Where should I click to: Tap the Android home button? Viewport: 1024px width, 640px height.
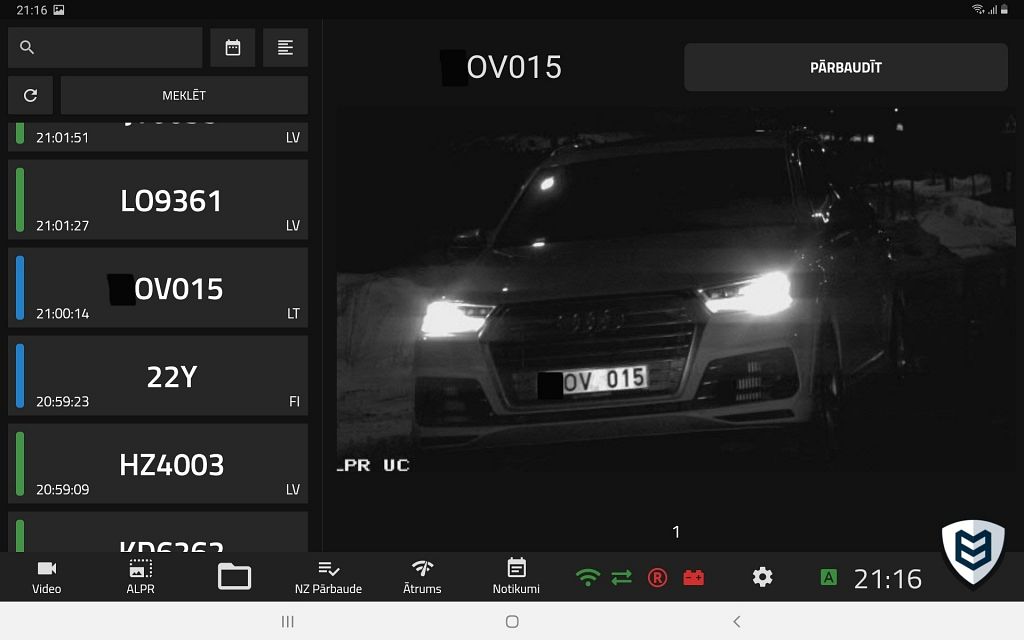pyautogui.click(x=512, y=622)
